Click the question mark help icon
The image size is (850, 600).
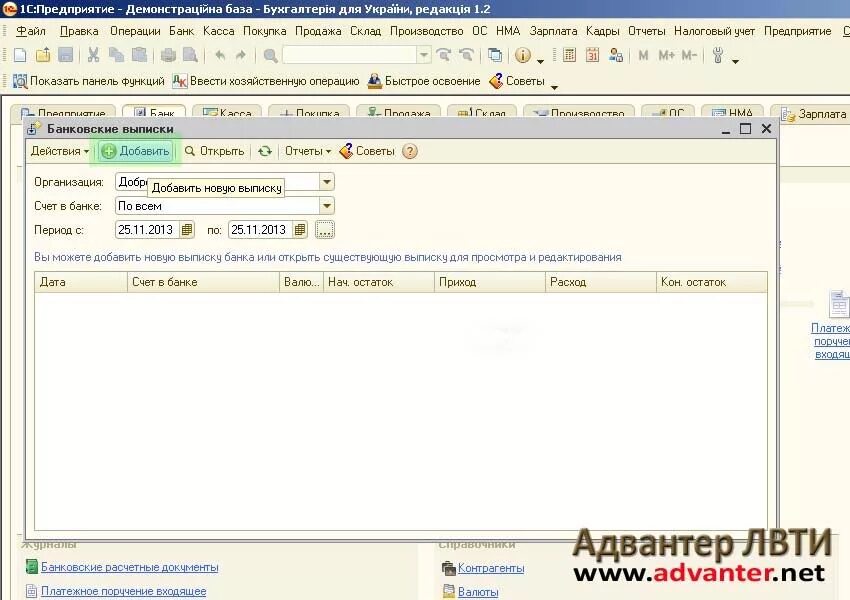click(410, 151)
